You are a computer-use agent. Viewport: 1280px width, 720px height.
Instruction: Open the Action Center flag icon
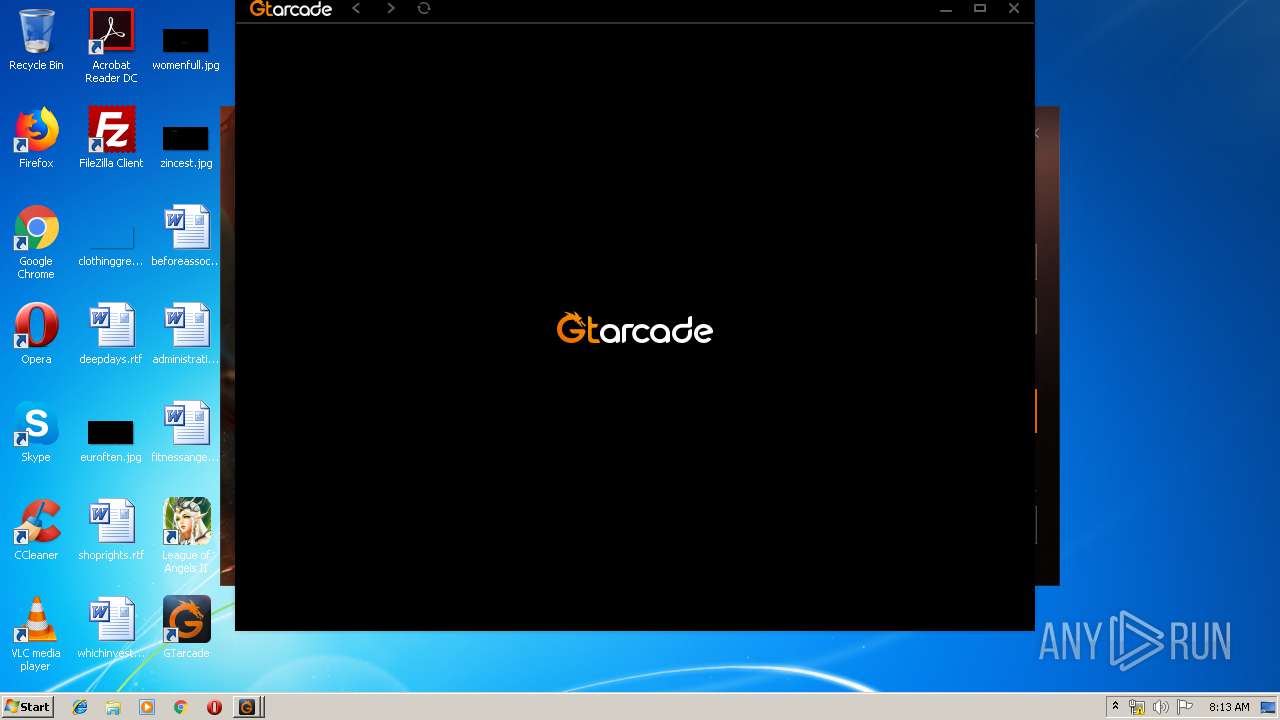click(x=1185, y=707)
